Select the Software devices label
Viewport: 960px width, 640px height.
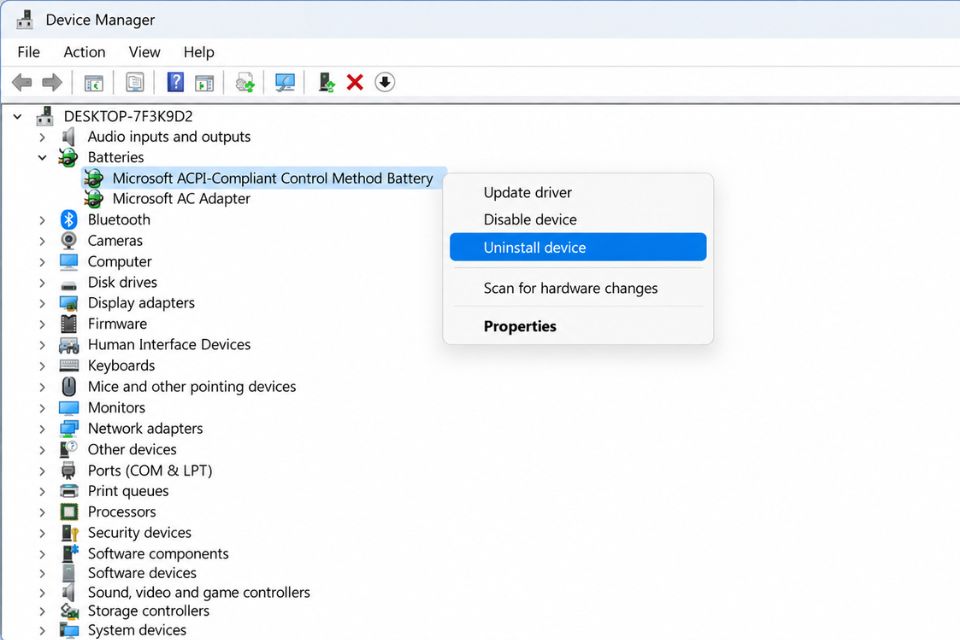[142, 573]
